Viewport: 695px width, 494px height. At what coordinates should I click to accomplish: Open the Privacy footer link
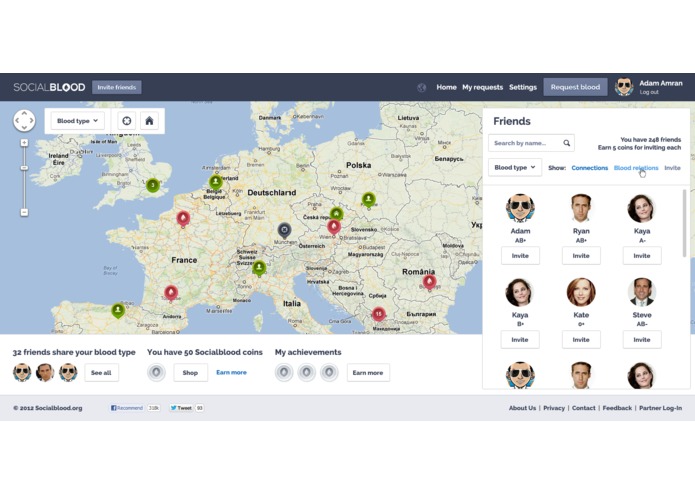tap(554, 408)
